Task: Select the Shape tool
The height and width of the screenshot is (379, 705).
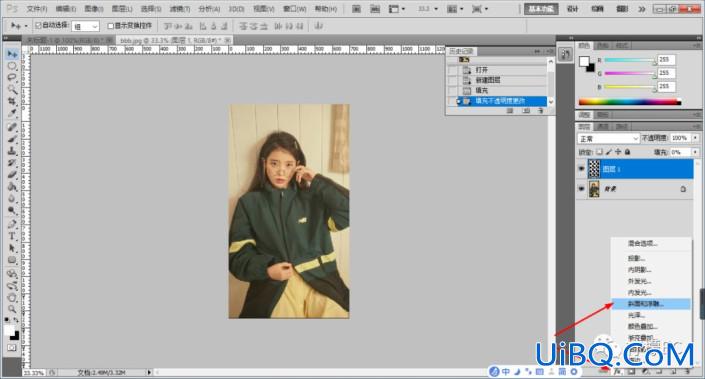Action: pyautogui.click(x=12, y=260)
